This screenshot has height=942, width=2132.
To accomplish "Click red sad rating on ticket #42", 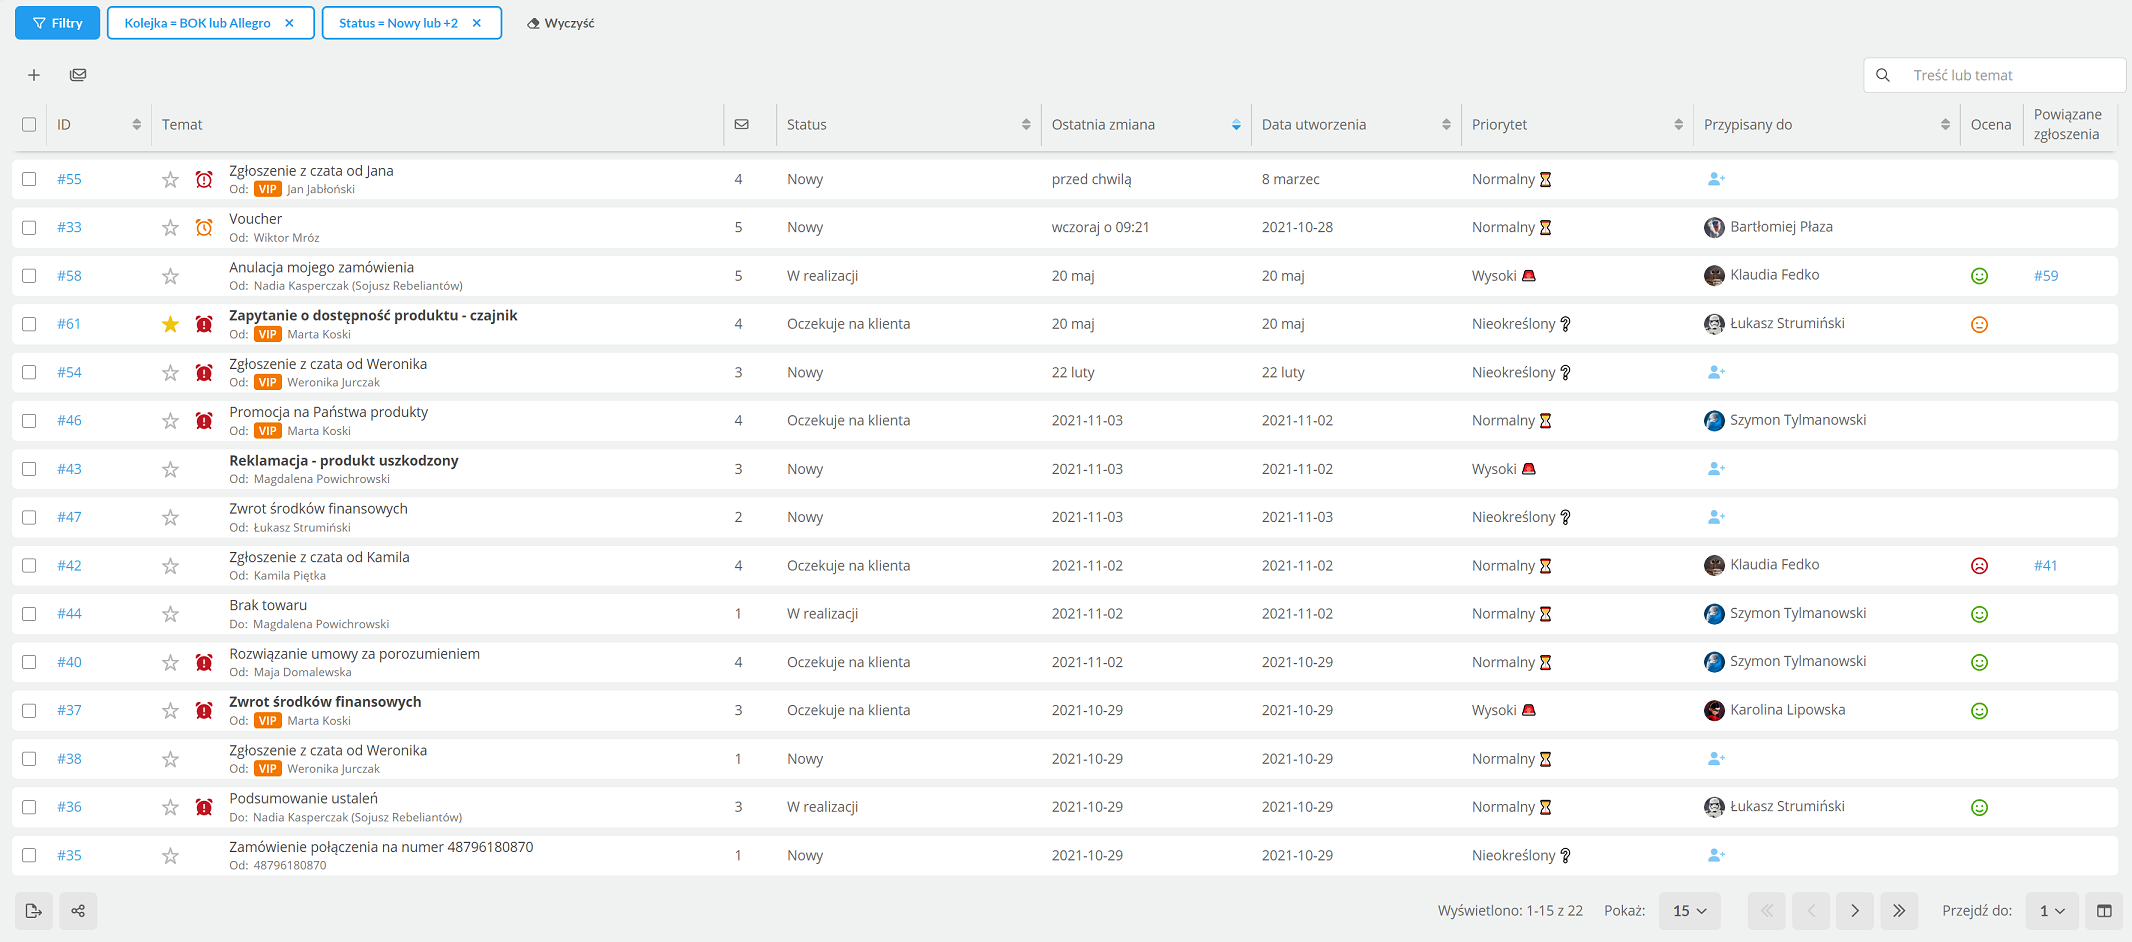I will point(1979,566).
